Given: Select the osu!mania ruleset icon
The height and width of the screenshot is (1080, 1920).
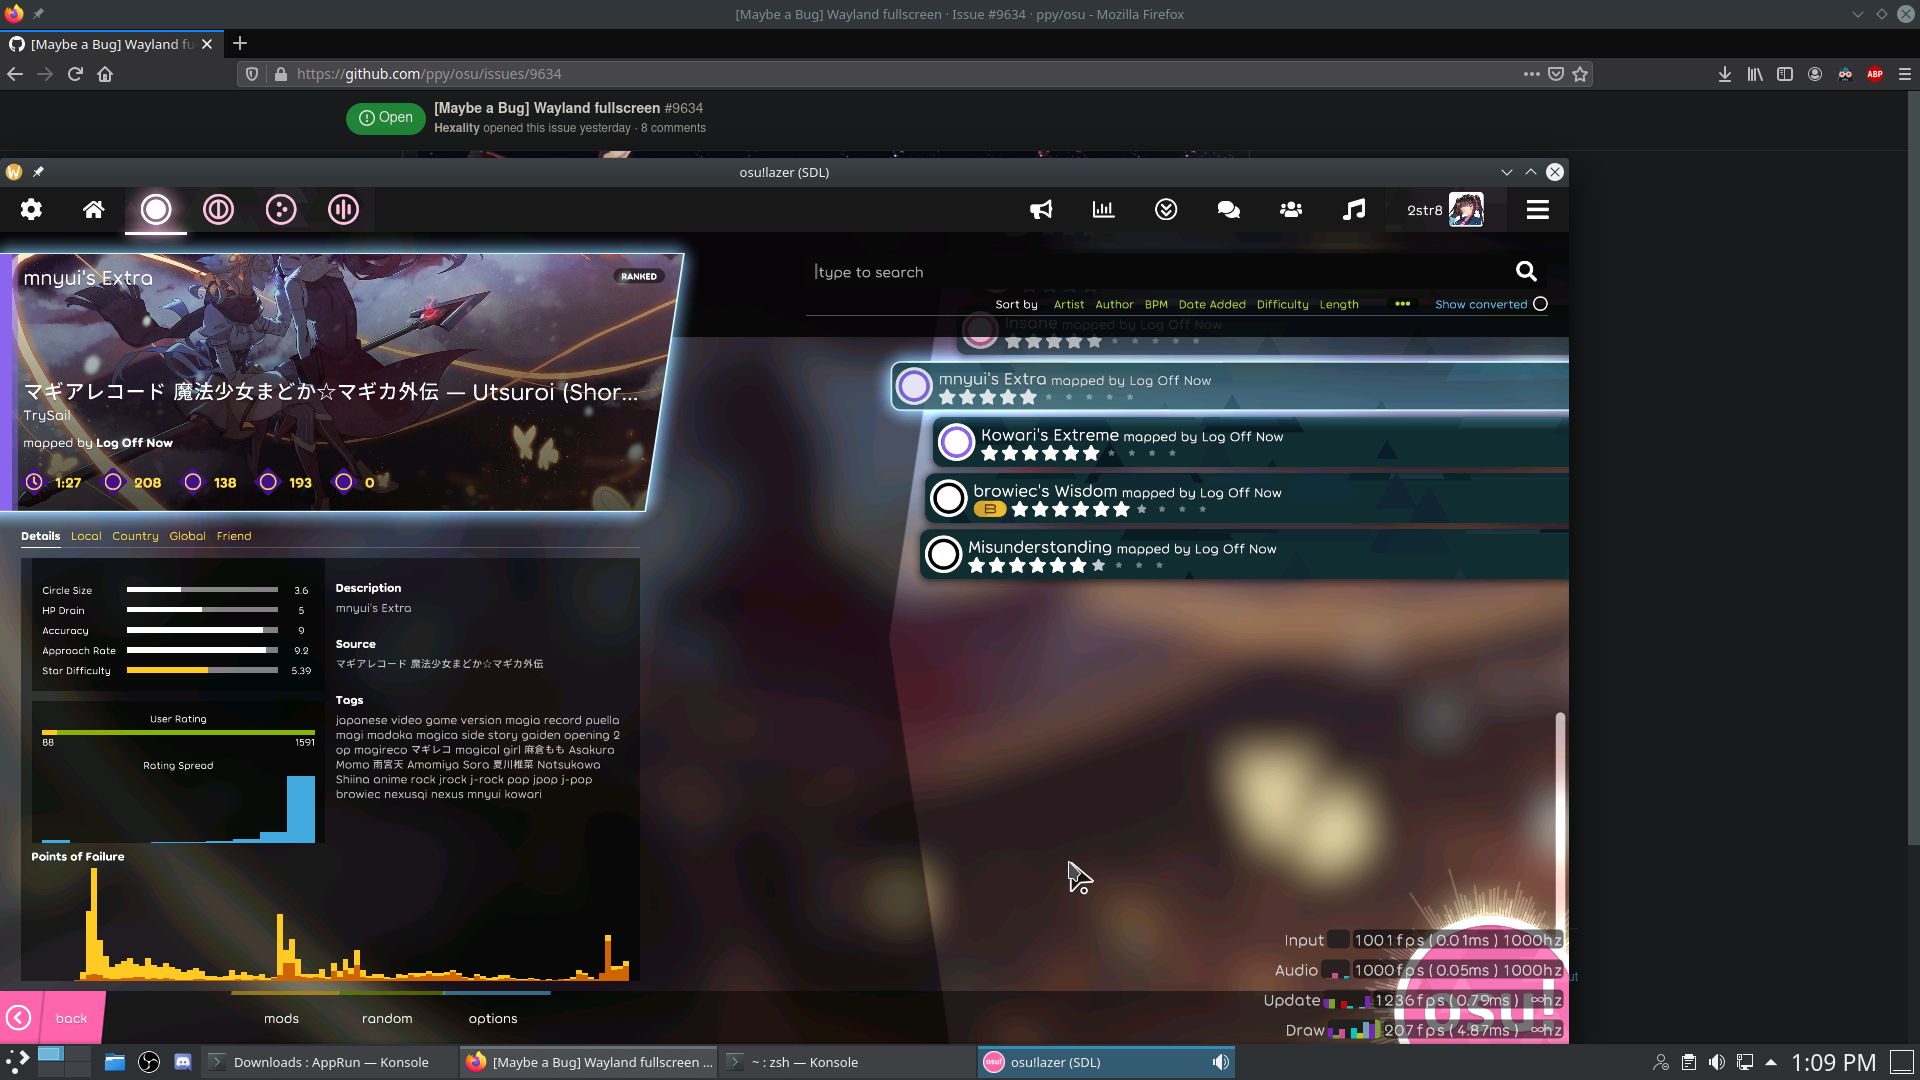Looking at the screenshot, I should [x=343, y=210].
